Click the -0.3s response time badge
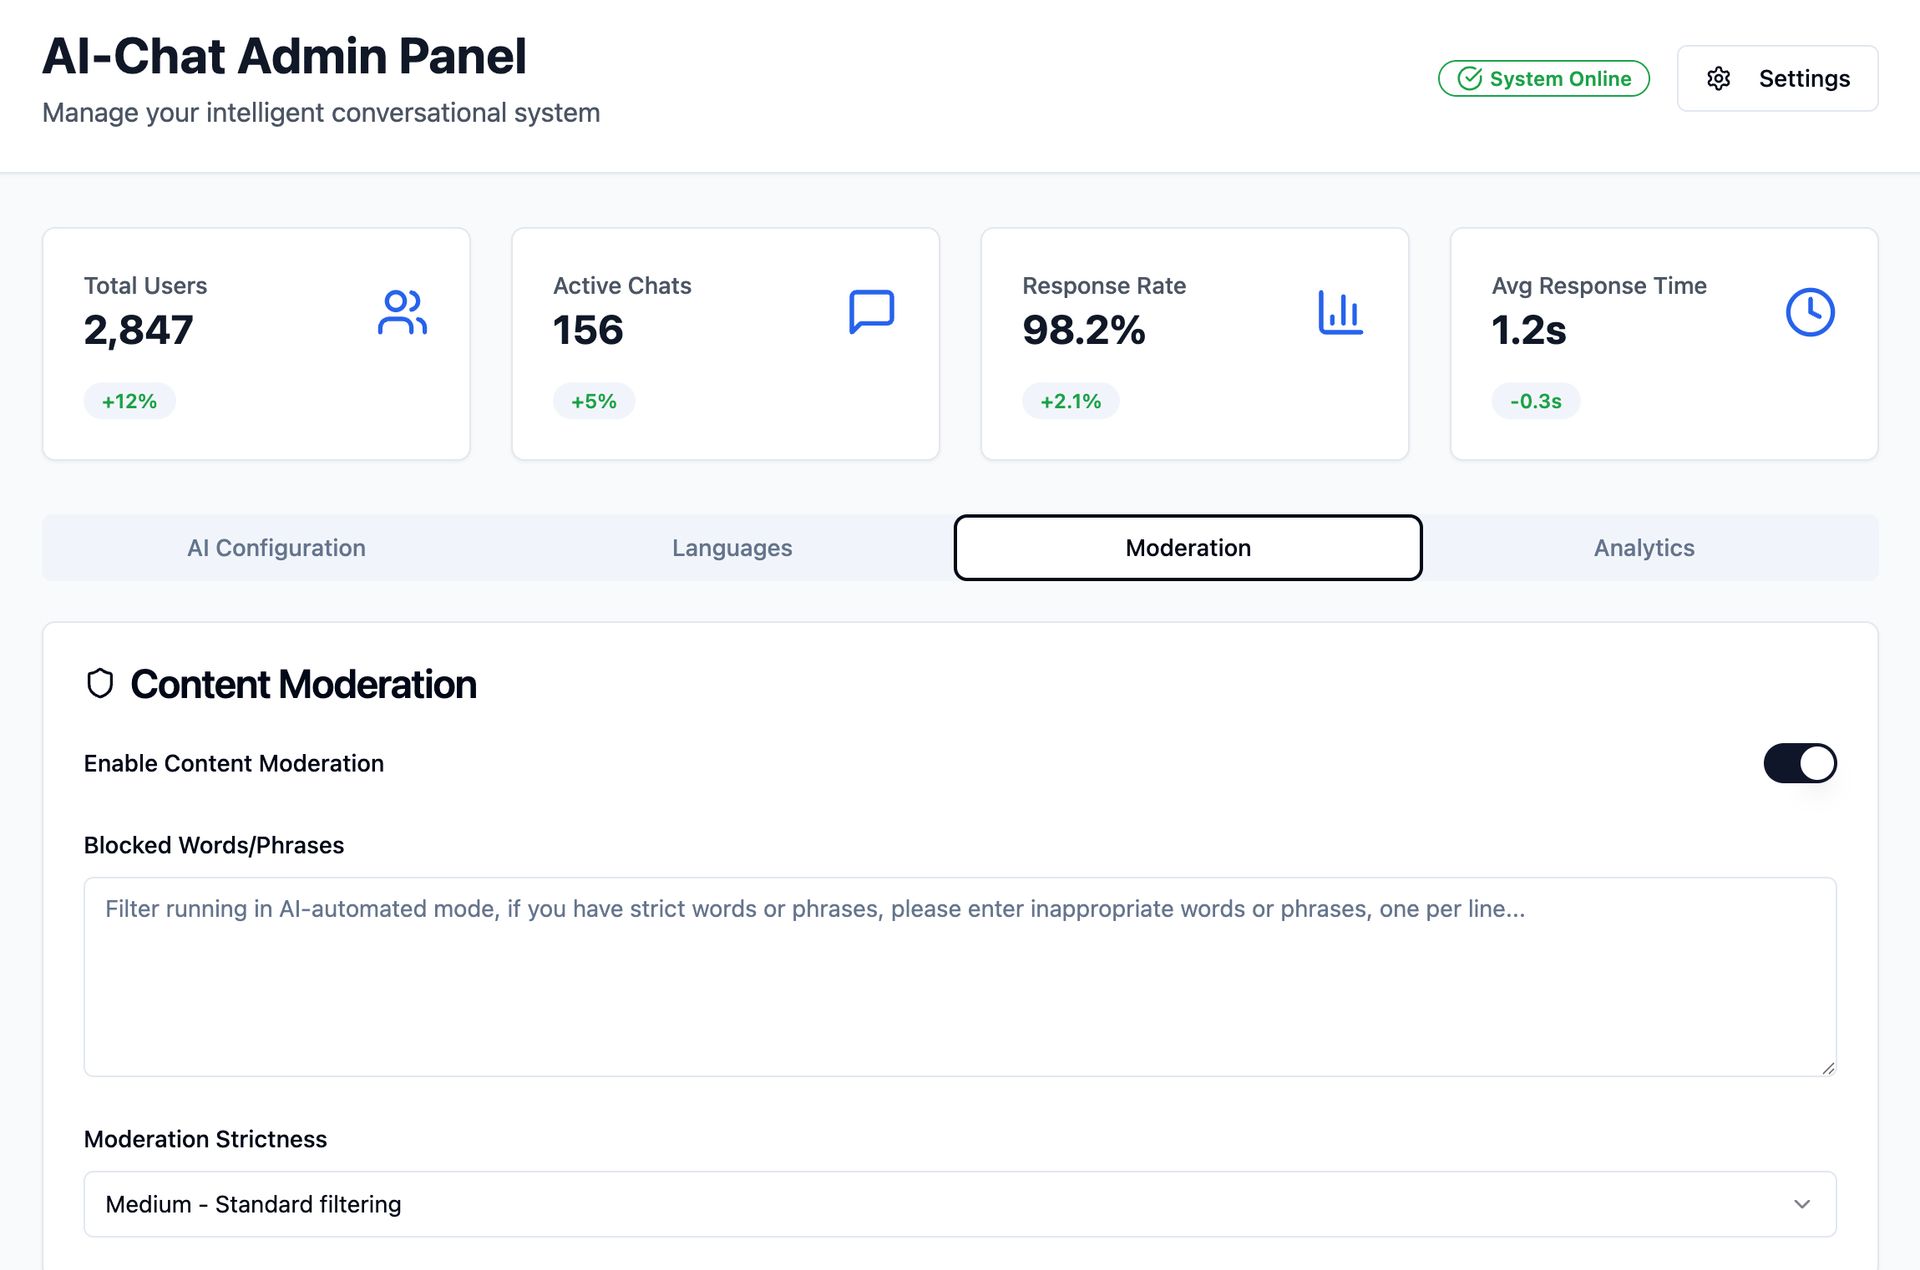The width and height of the screenshot is (1920, 1270). [x=1535, y=401]
